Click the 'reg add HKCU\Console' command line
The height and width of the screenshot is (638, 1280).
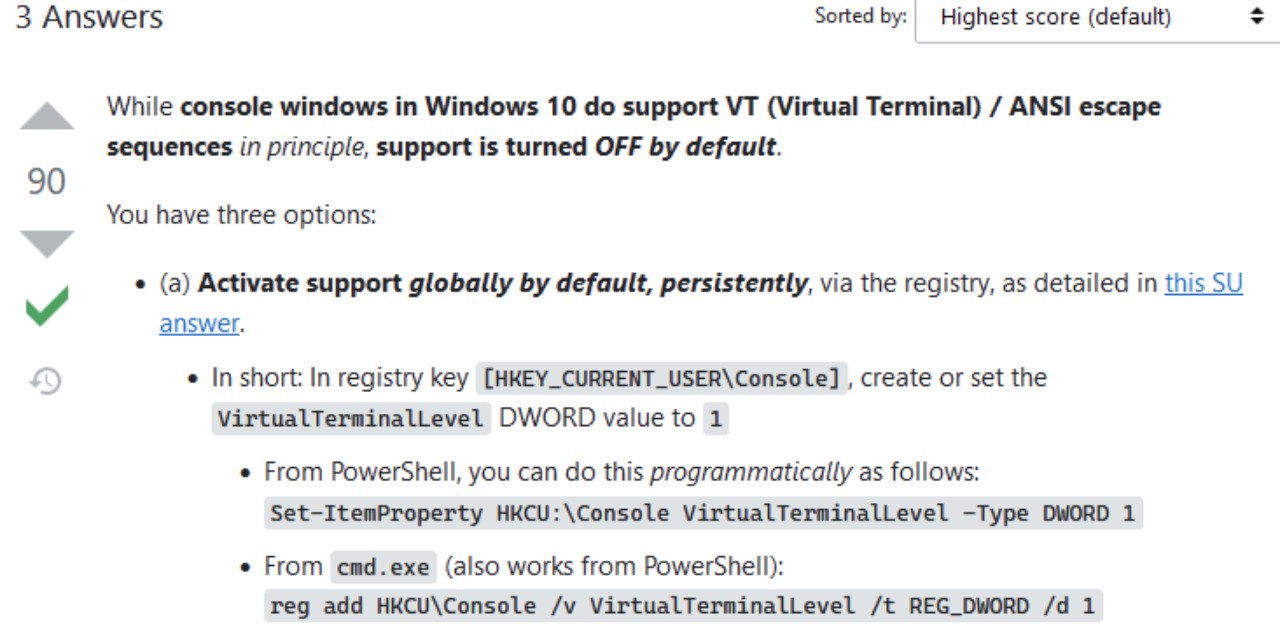point(683,606)
